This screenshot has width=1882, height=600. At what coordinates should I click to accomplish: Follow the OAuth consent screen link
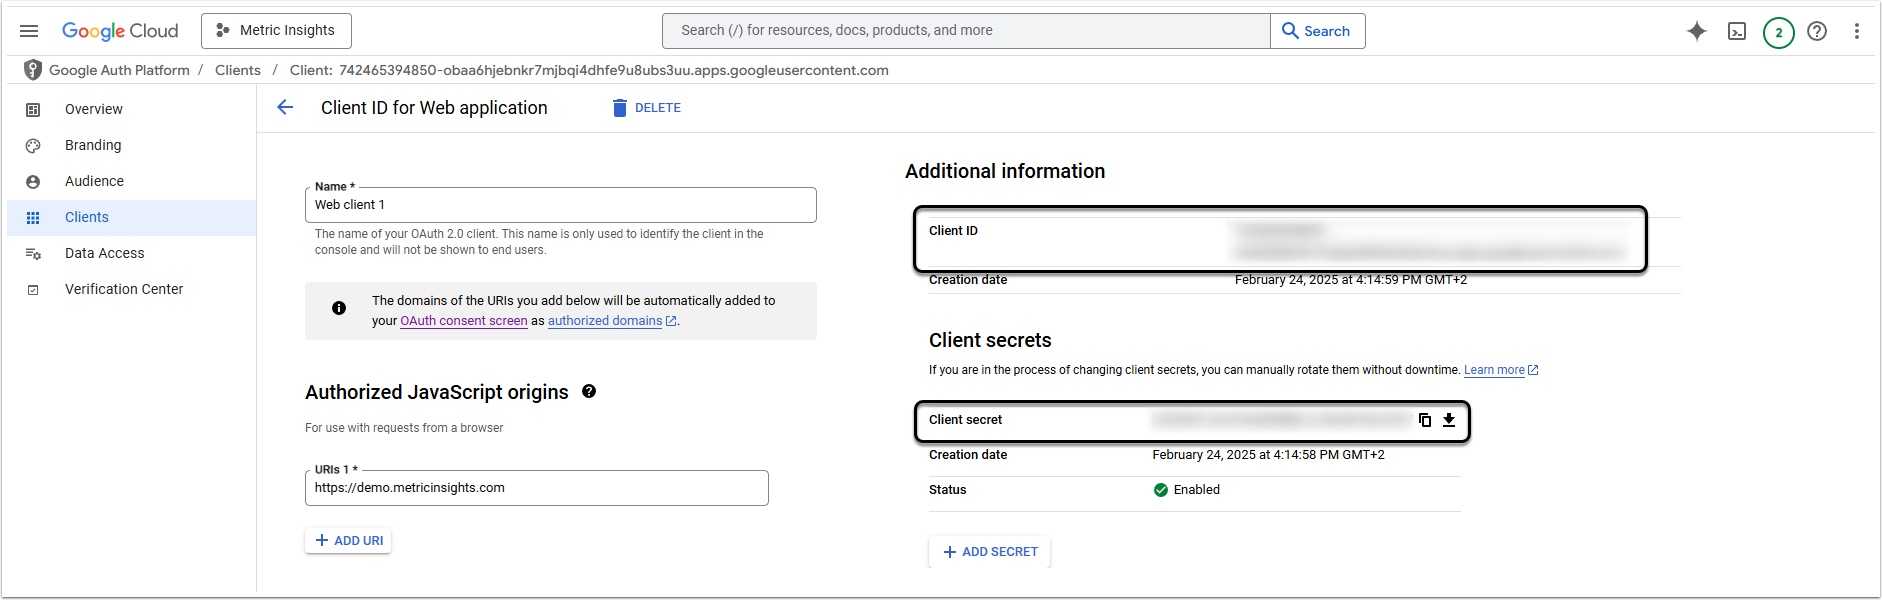click(x=463, y=321)
